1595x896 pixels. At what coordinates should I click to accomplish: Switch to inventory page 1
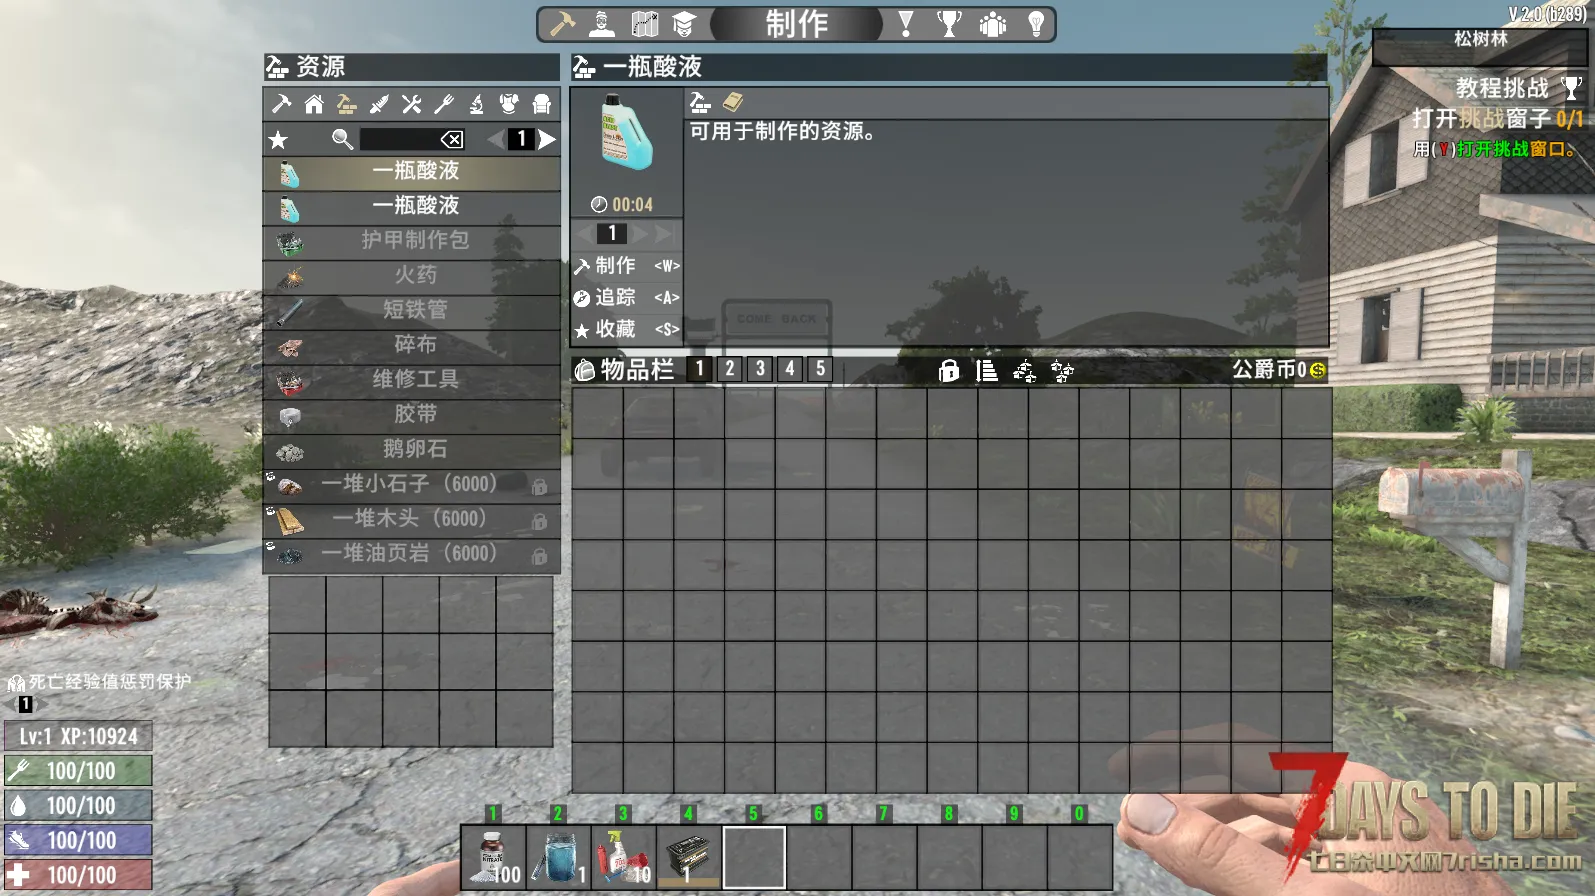pyautogui.click(x=700, y=369)
